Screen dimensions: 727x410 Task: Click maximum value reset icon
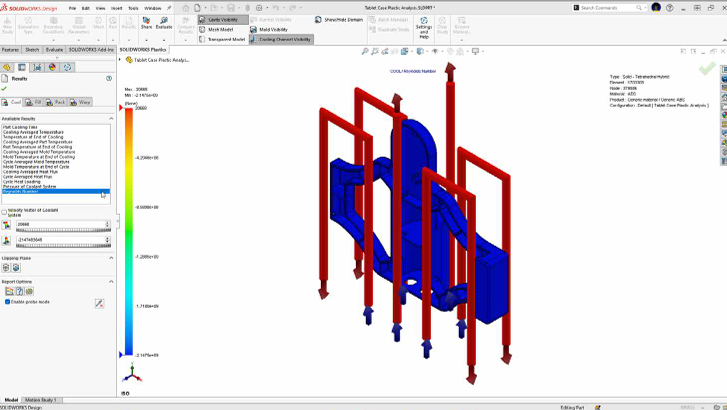coord(6,225)
